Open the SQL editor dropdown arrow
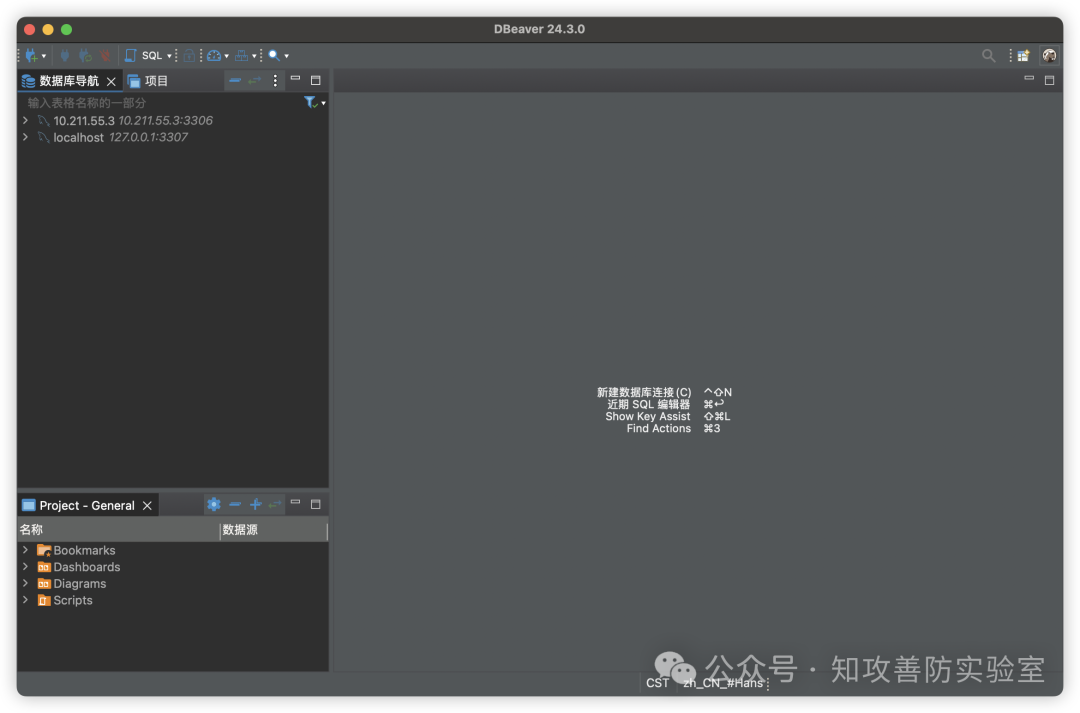 tap(169, 56)
